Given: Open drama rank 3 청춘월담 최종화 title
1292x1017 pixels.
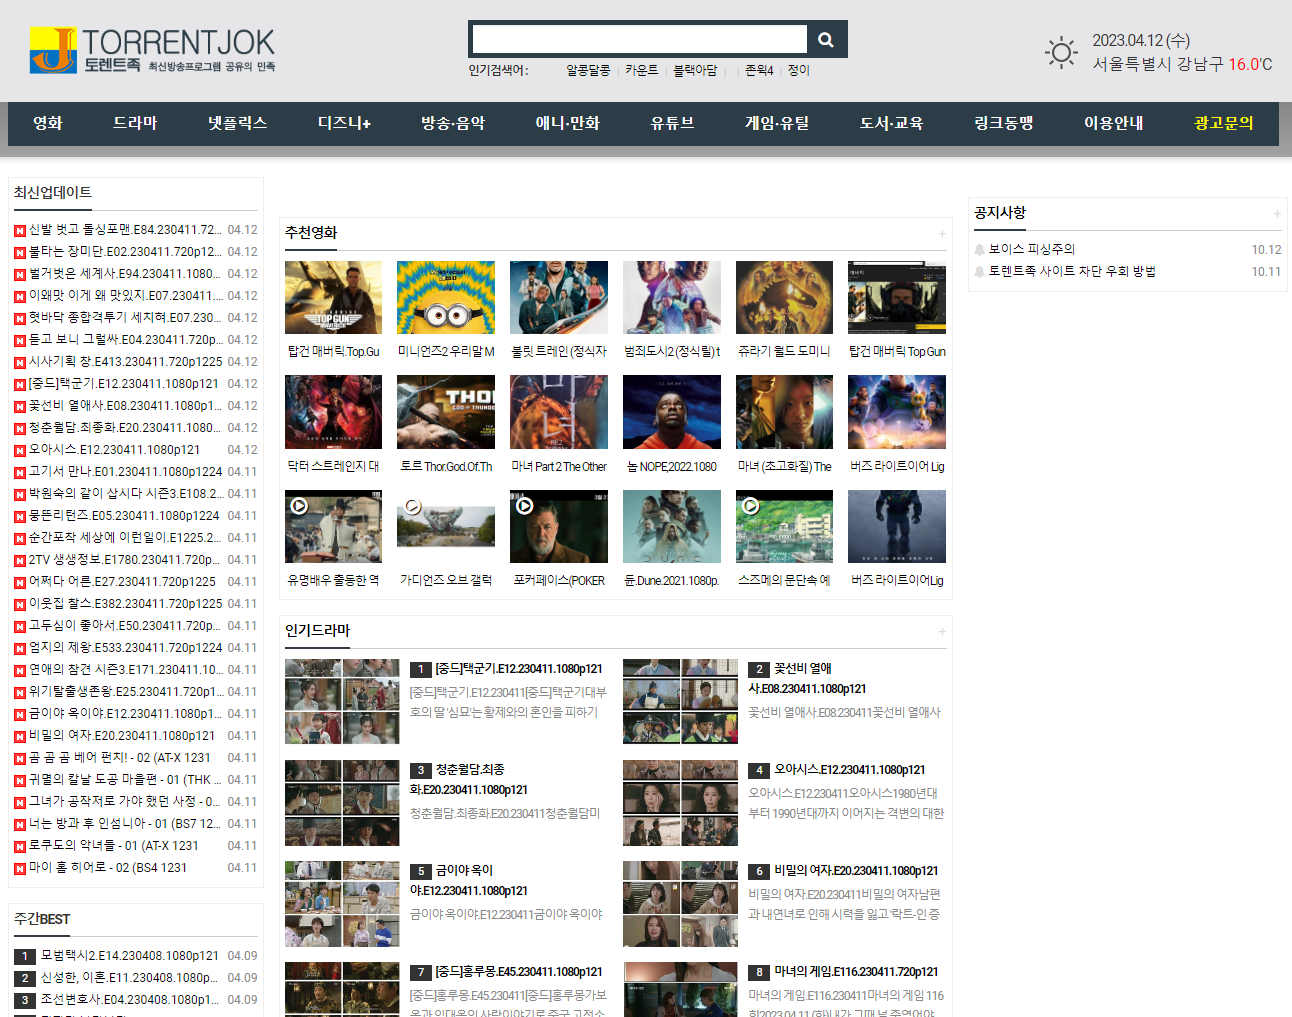Looking at the screenshot, I should [x=470, y=780].
